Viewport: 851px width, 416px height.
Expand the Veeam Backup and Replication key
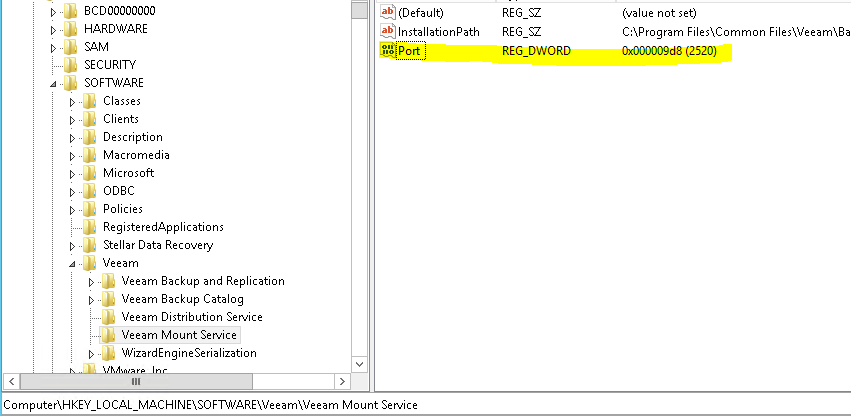point(91,282)
